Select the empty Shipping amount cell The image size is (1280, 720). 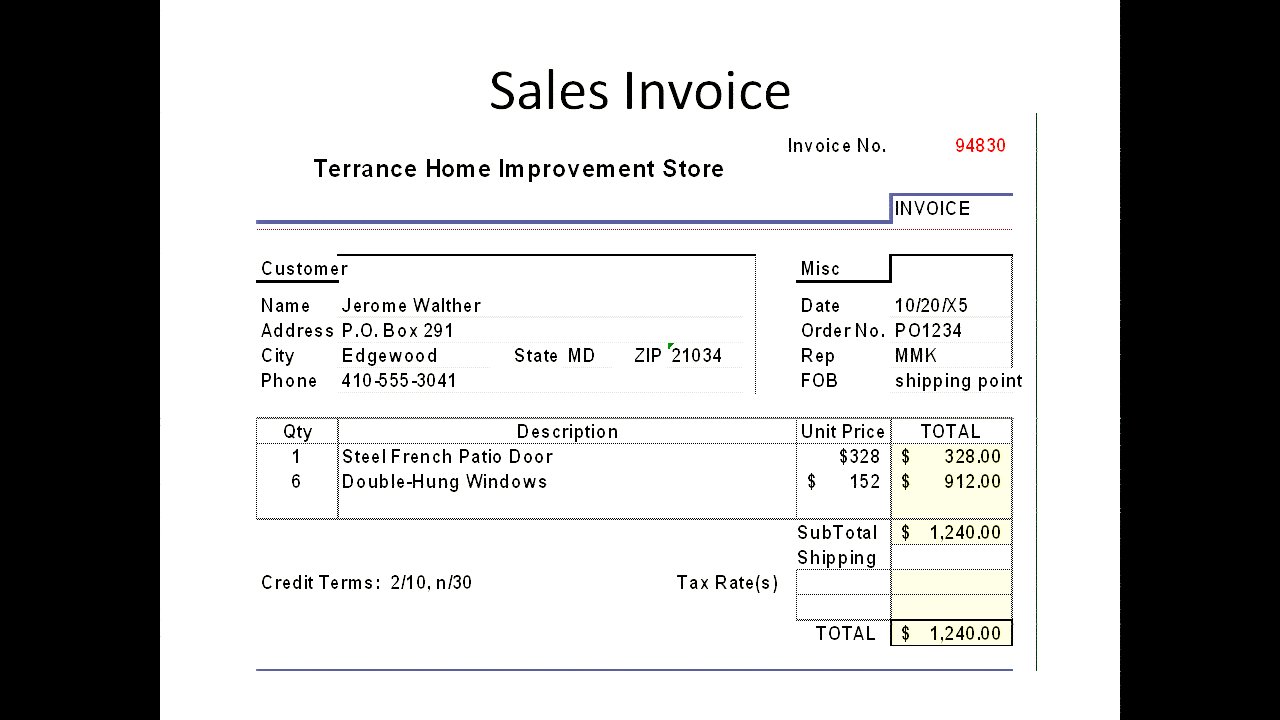click(951, 558)
